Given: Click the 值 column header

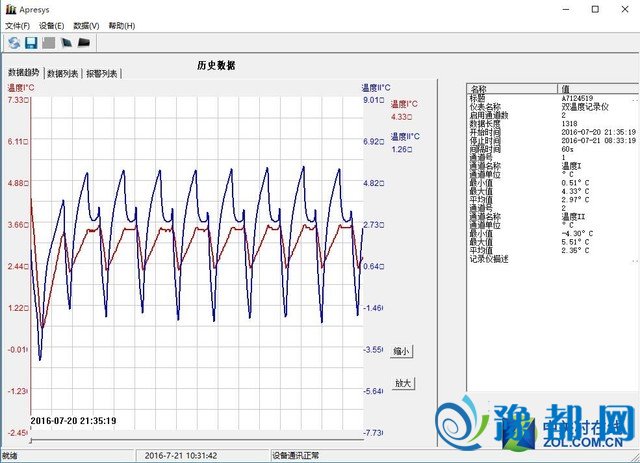Looking at the screenshot, I should coord(566,89).
